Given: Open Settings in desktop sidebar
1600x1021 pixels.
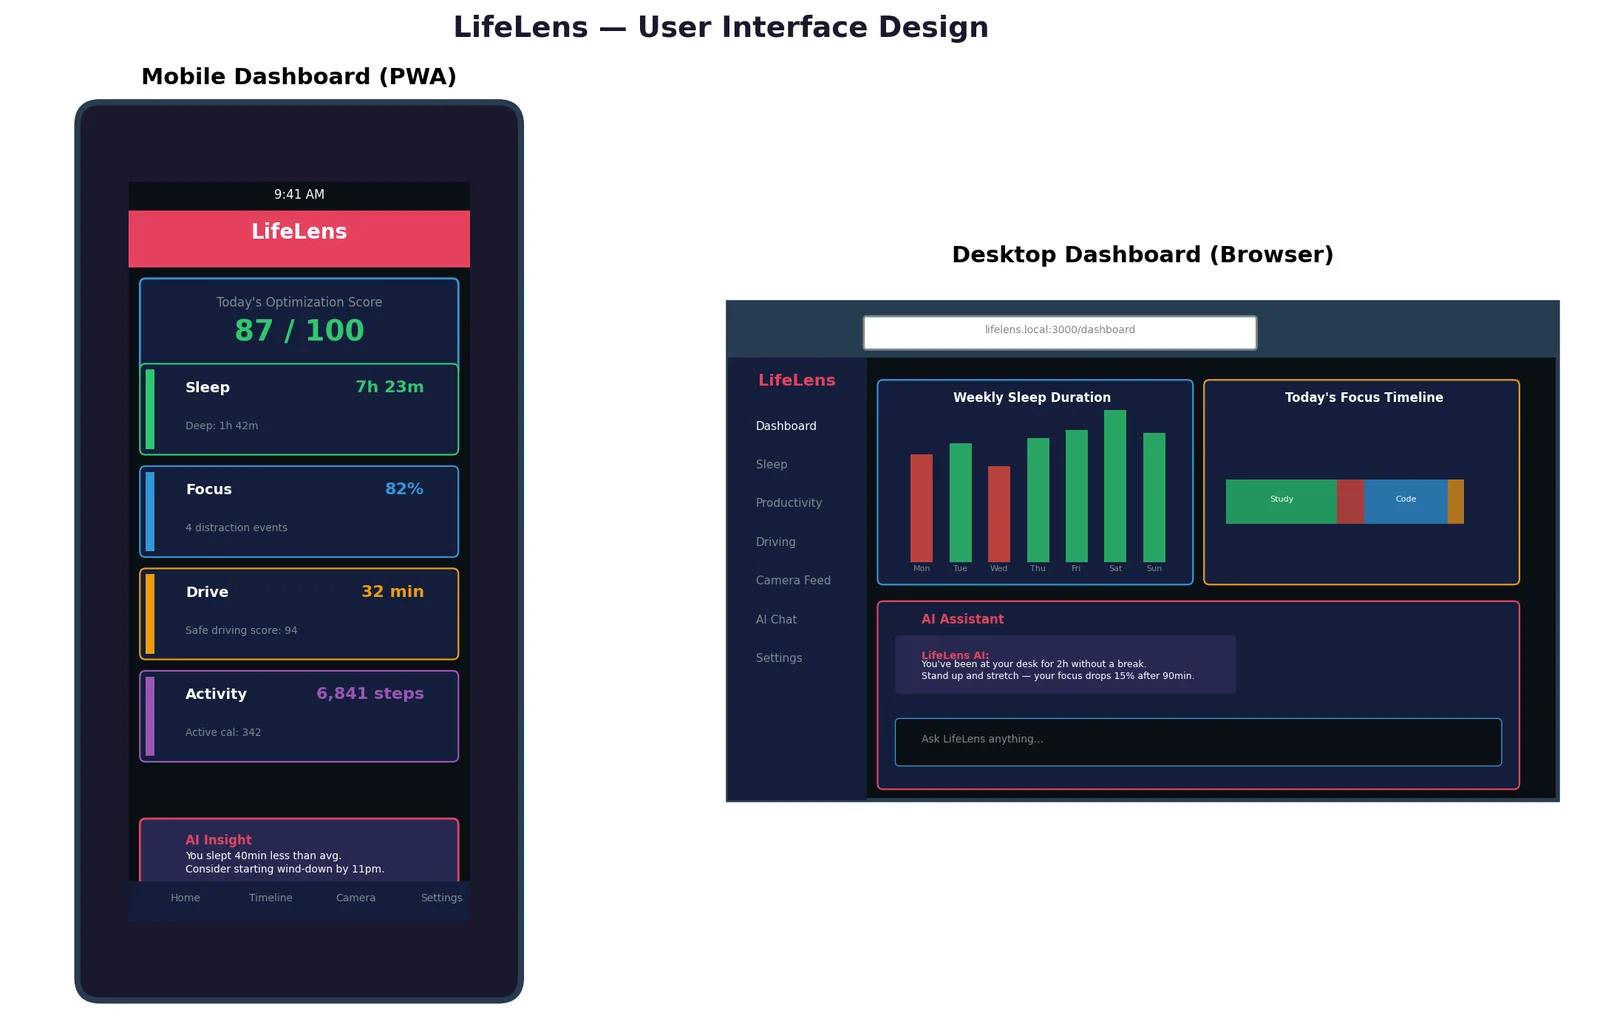Looking at the screenshot, I should tap(779, 658).
